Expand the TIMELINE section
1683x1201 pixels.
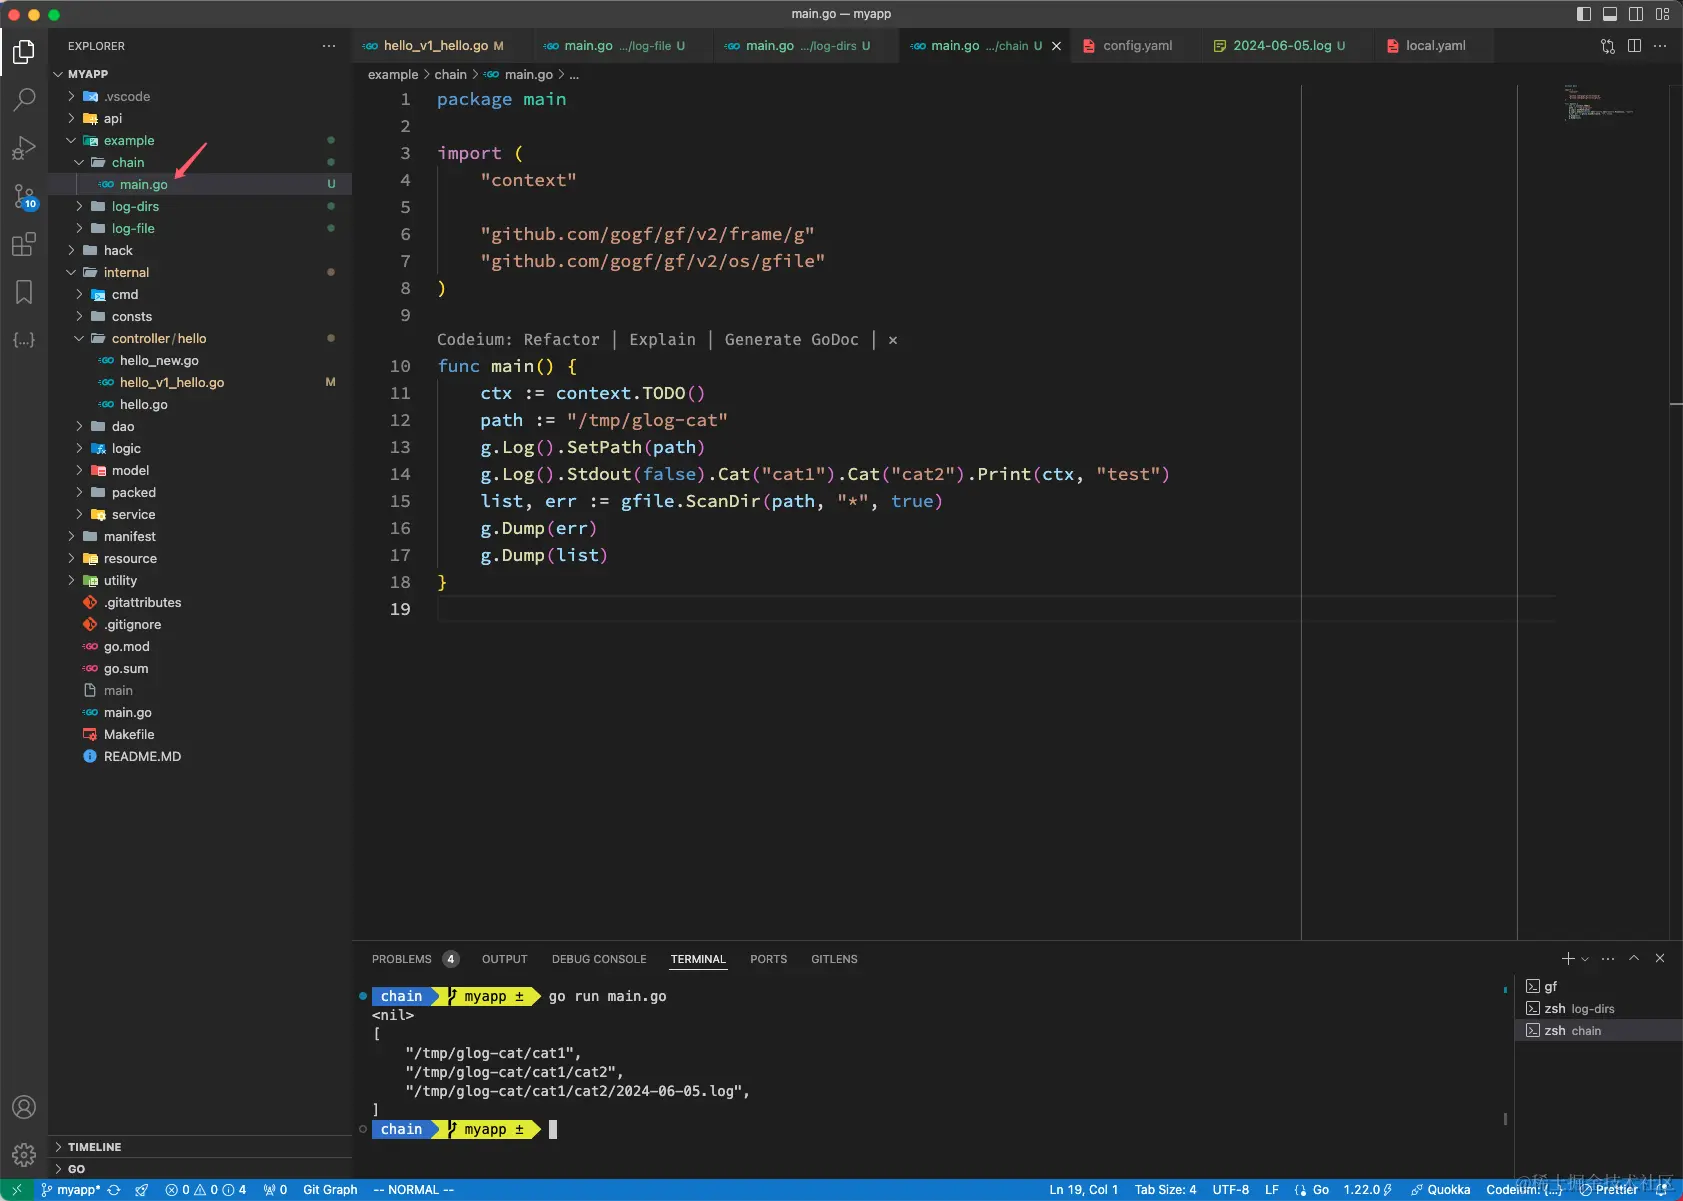point(200,1147)
